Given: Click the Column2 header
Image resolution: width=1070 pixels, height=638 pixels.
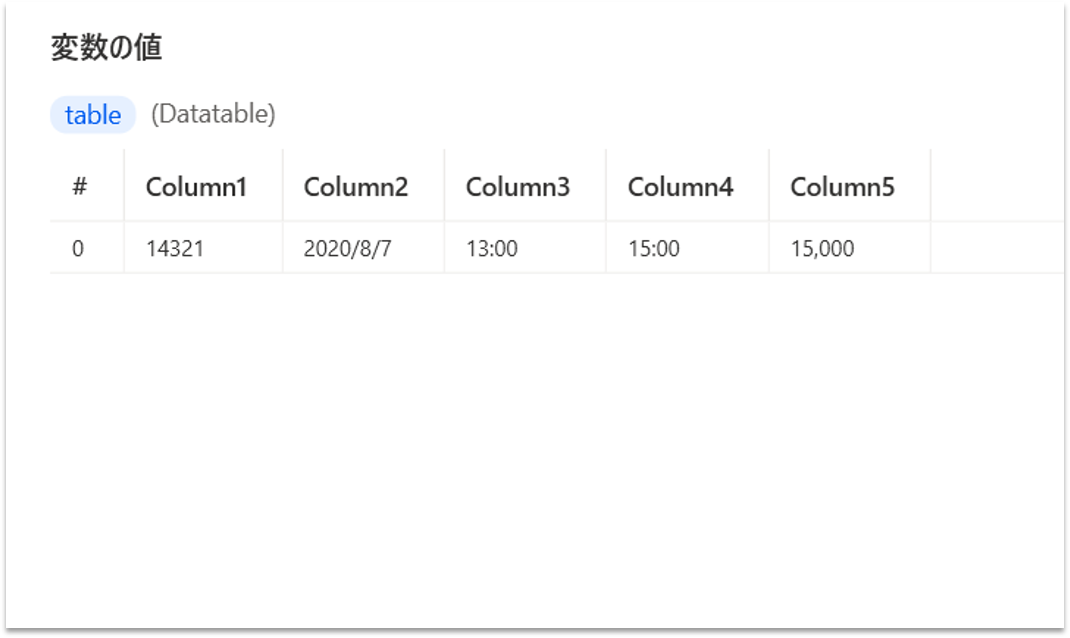Looking at the screenshot, I should pos(356,187).
